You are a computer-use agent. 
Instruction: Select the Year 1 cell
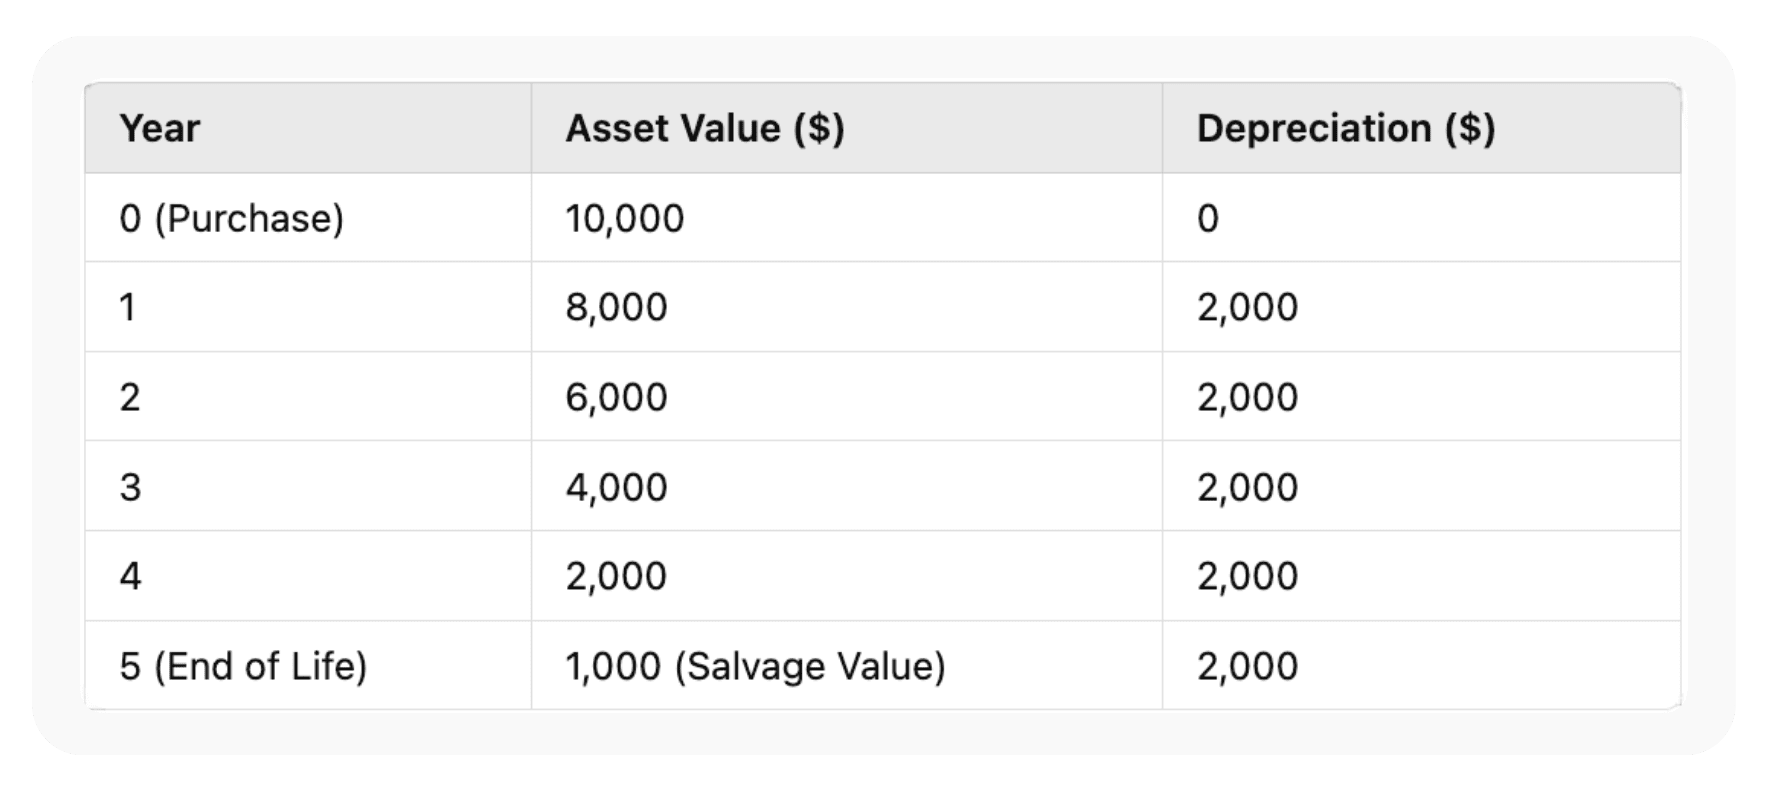coord(127,307)
